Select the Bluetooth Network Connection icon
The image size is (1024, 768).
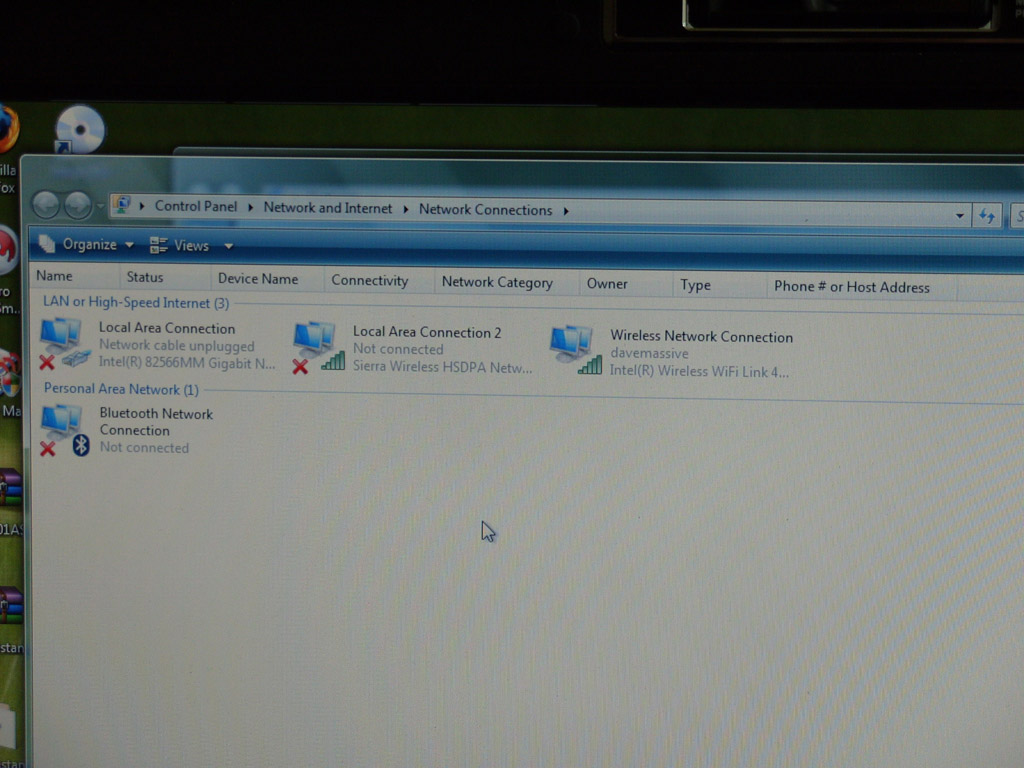pyautogui.click(x=64, y=430)
